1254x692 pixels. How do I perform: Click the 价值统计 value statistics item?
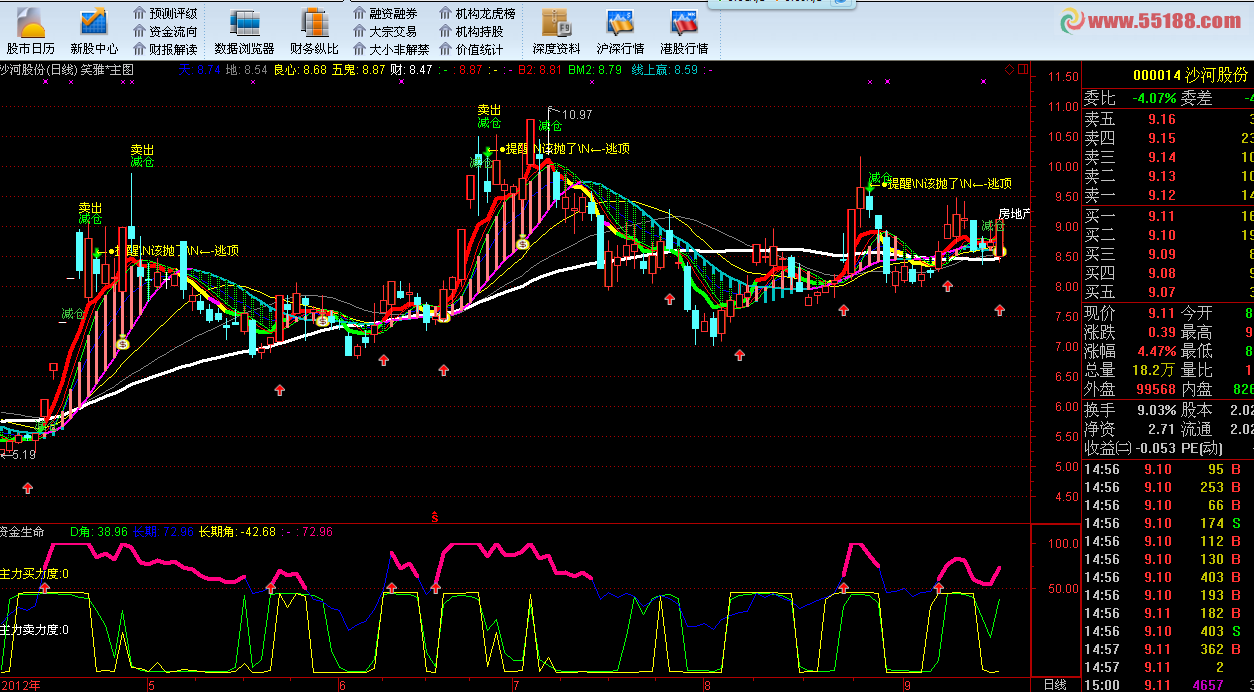(x=472, y=49)
